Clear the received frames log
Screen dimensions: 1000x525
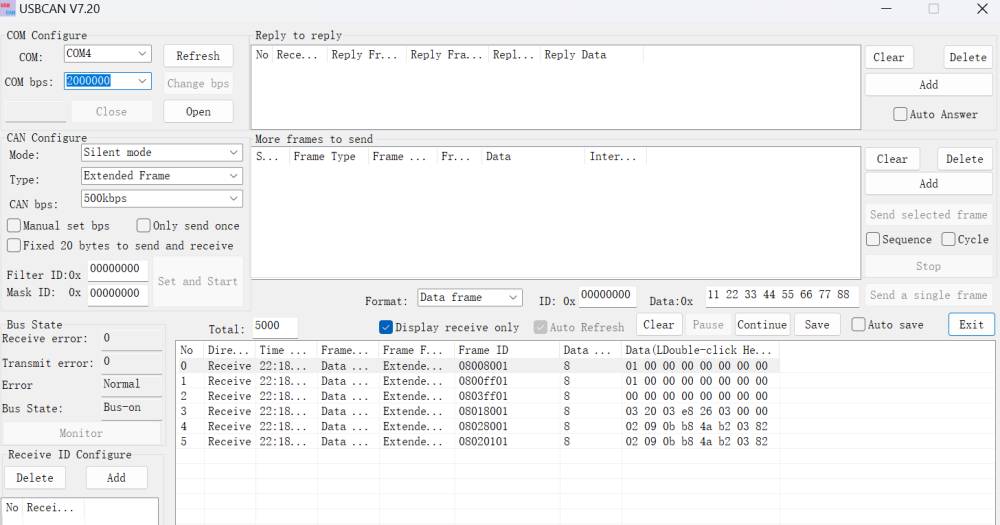tap(659, 325)
